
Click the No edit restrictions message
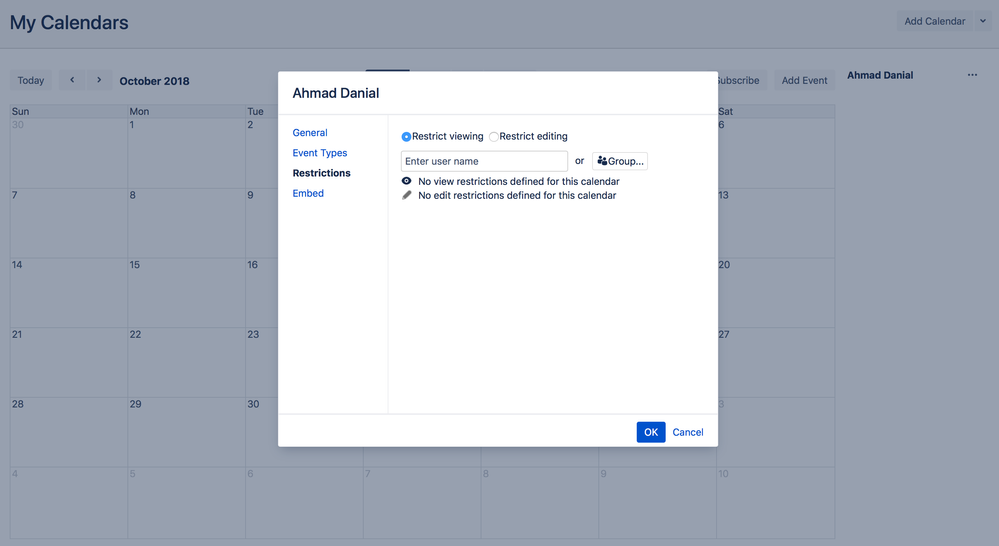(x=517, y=196)
